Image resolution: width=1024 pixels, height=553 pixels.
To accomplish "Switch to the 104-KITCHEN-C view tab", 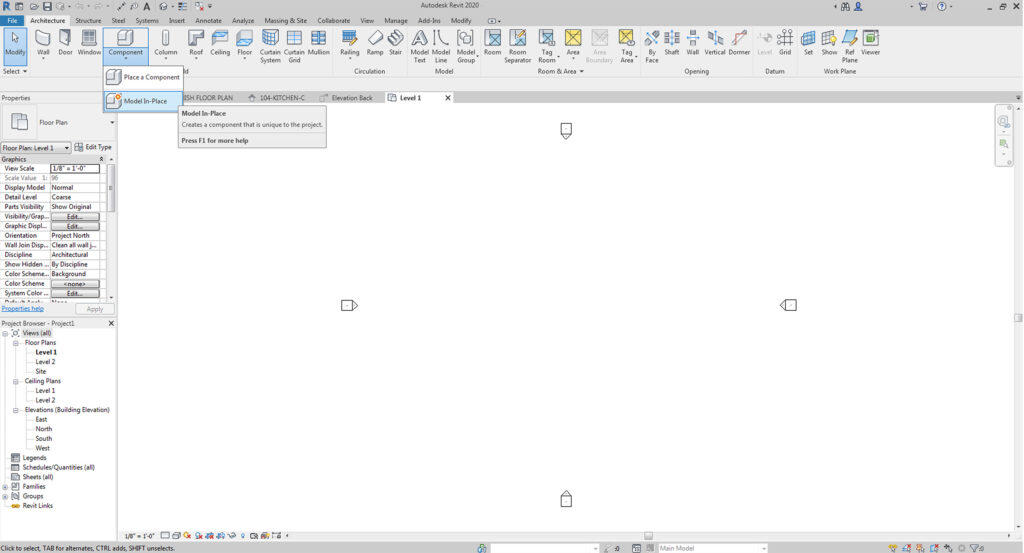I will click(x=277, y=98).
